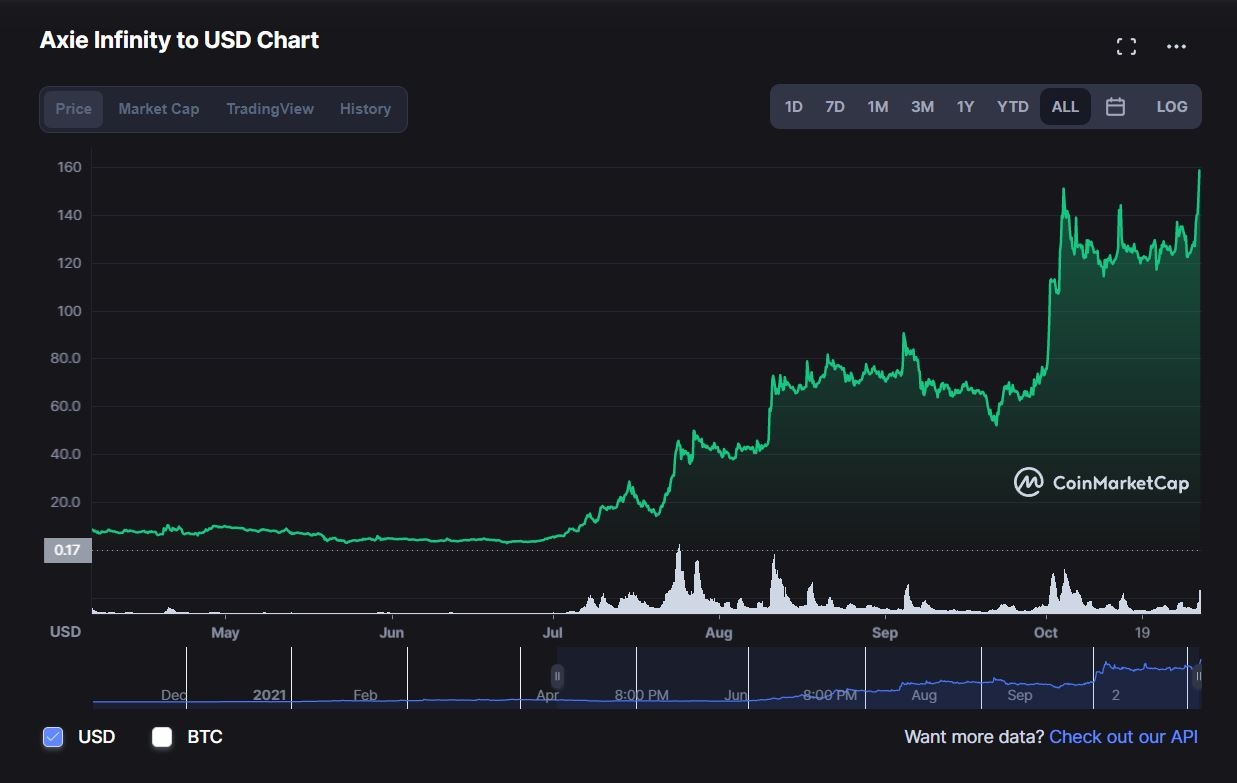Click the CoinMarketCap watermark logo
Screen dimensions: 1237x783
click(x=1101, y=483)
